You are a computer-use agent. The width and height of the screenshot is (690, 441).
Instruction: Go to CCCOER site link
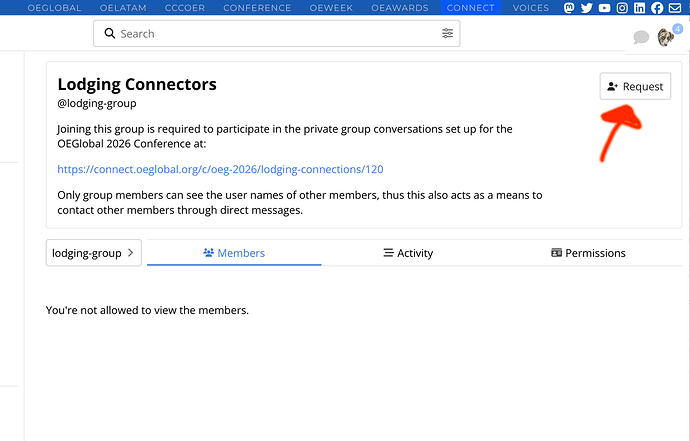tap(185, 7)
